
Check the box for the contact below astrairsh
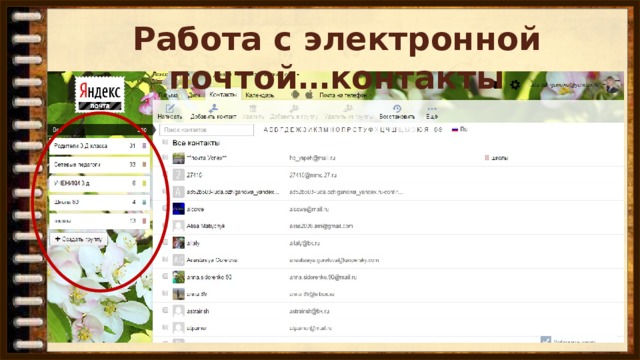point(165,328)
